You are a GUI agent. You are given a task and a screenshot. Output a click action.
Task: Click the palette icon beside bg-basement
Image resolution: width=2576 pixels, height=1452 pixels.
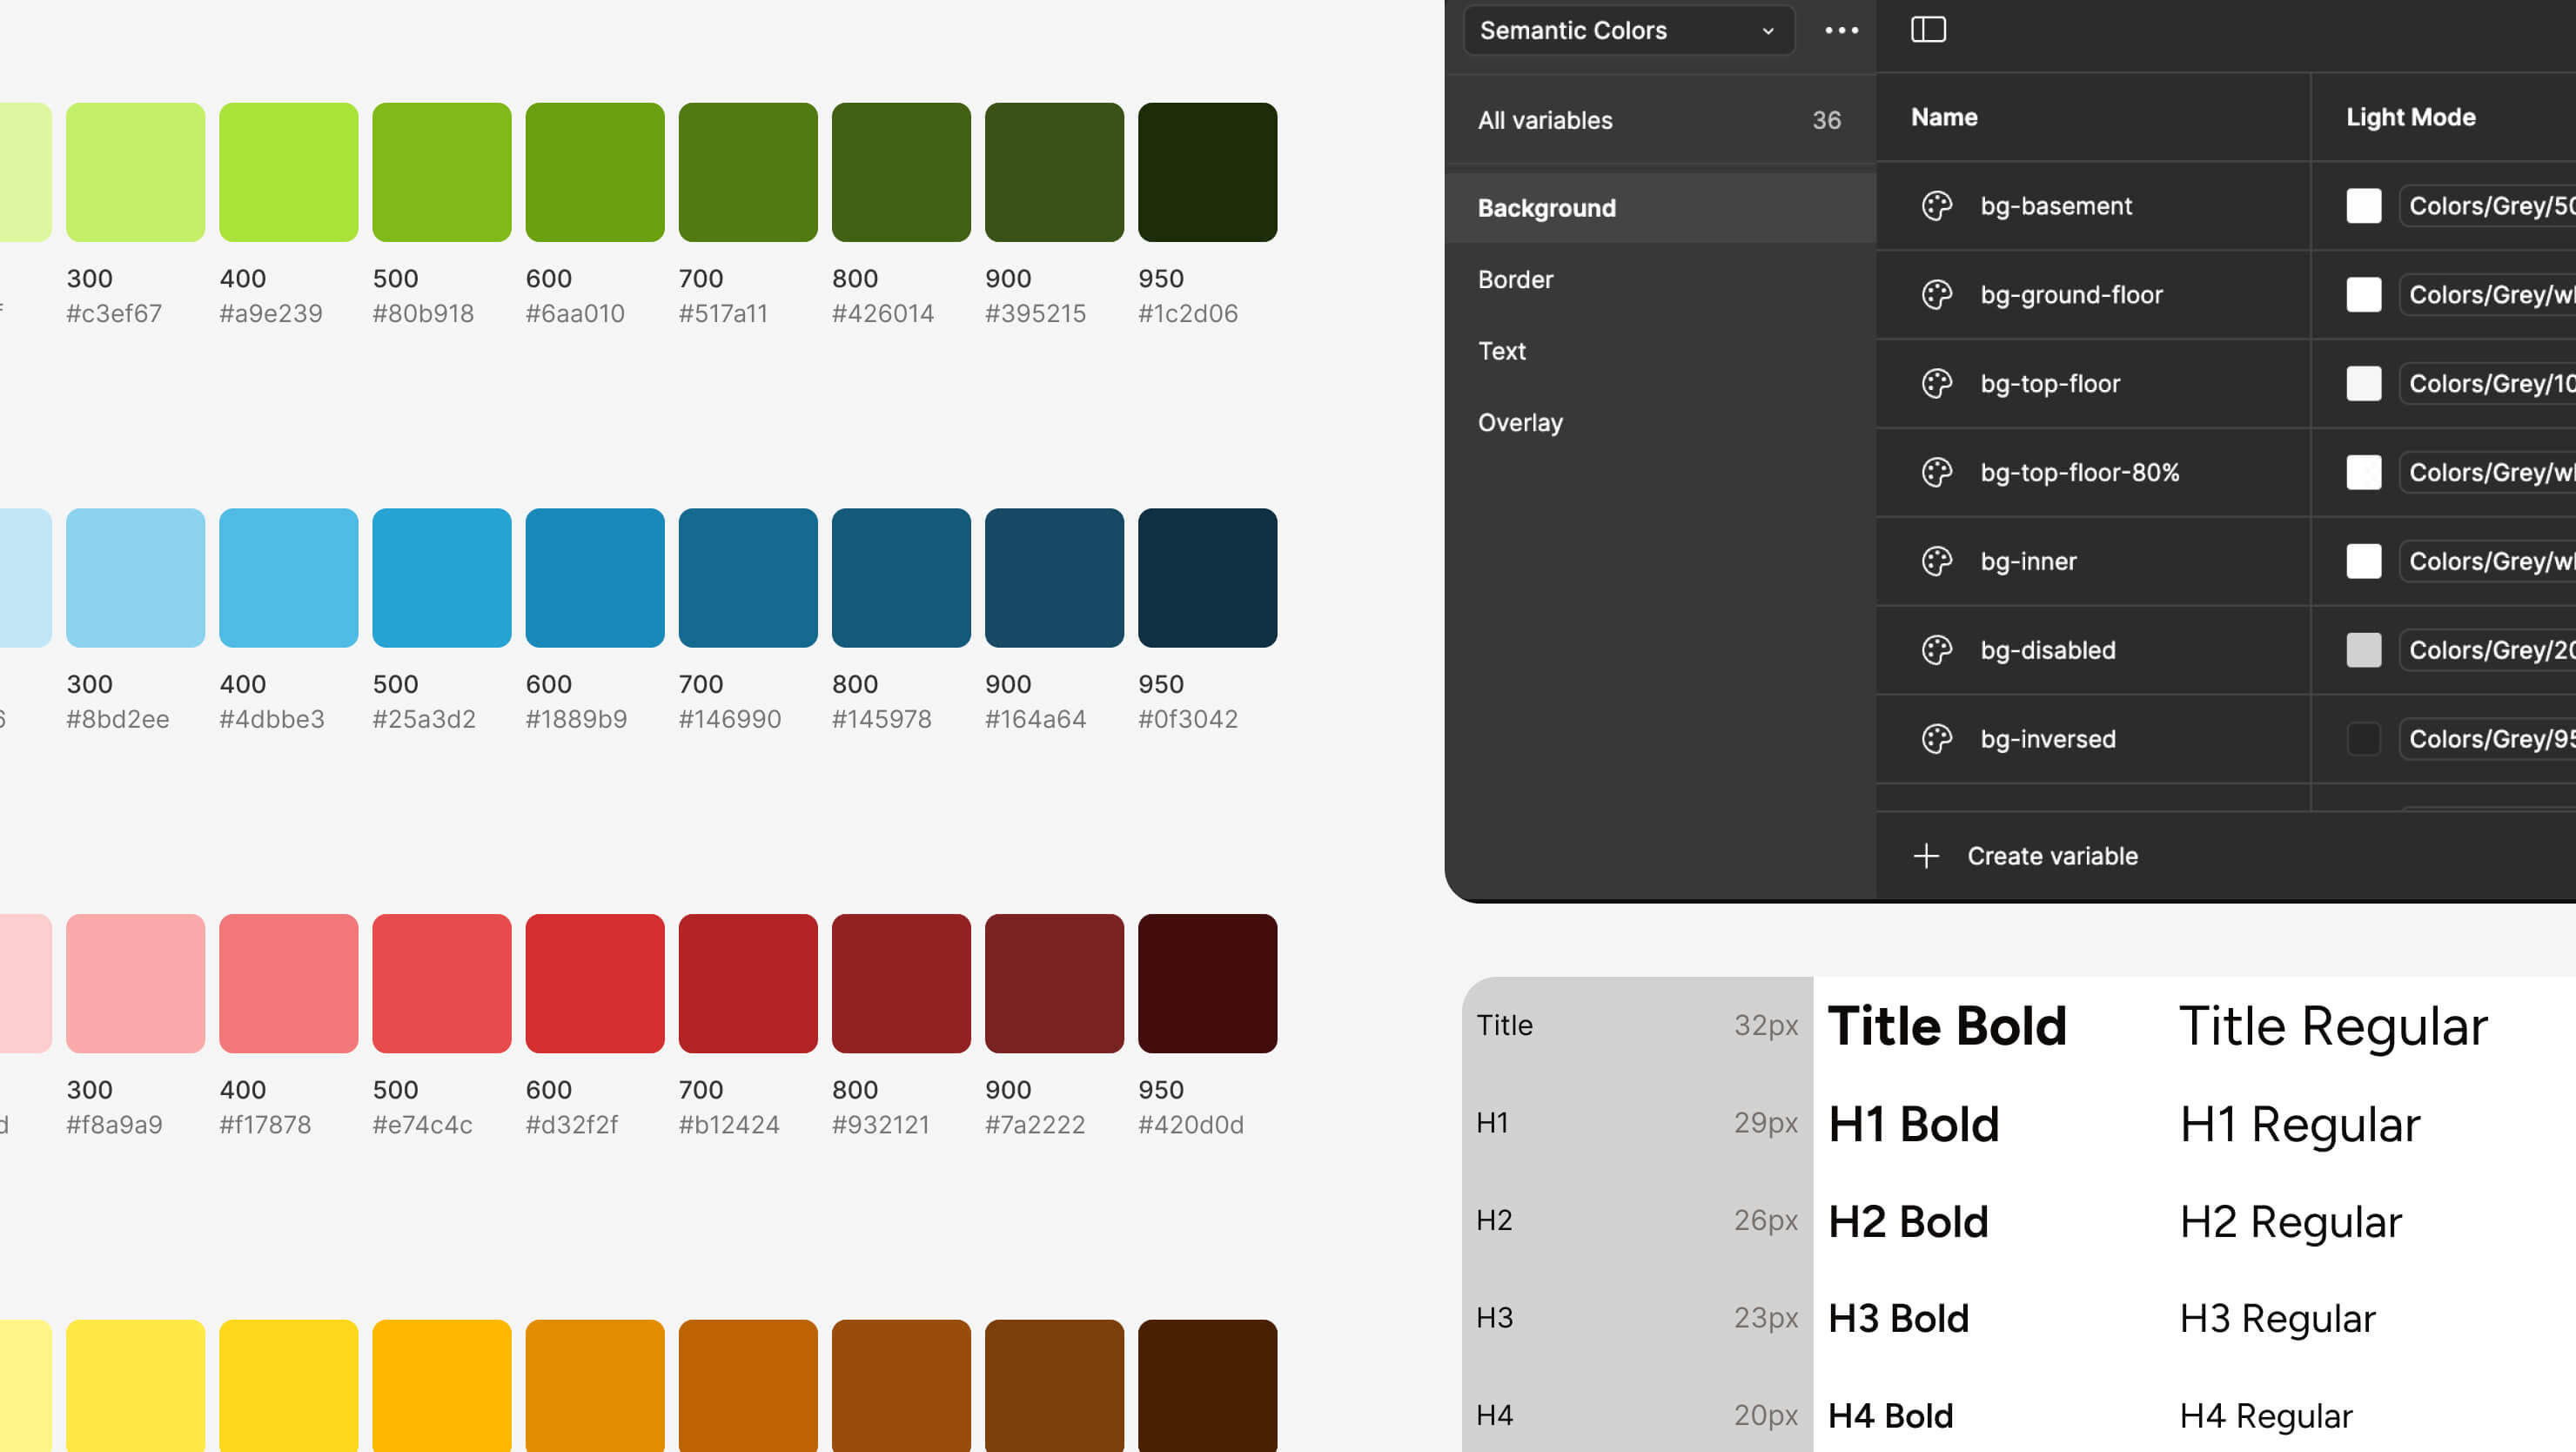1937,206
